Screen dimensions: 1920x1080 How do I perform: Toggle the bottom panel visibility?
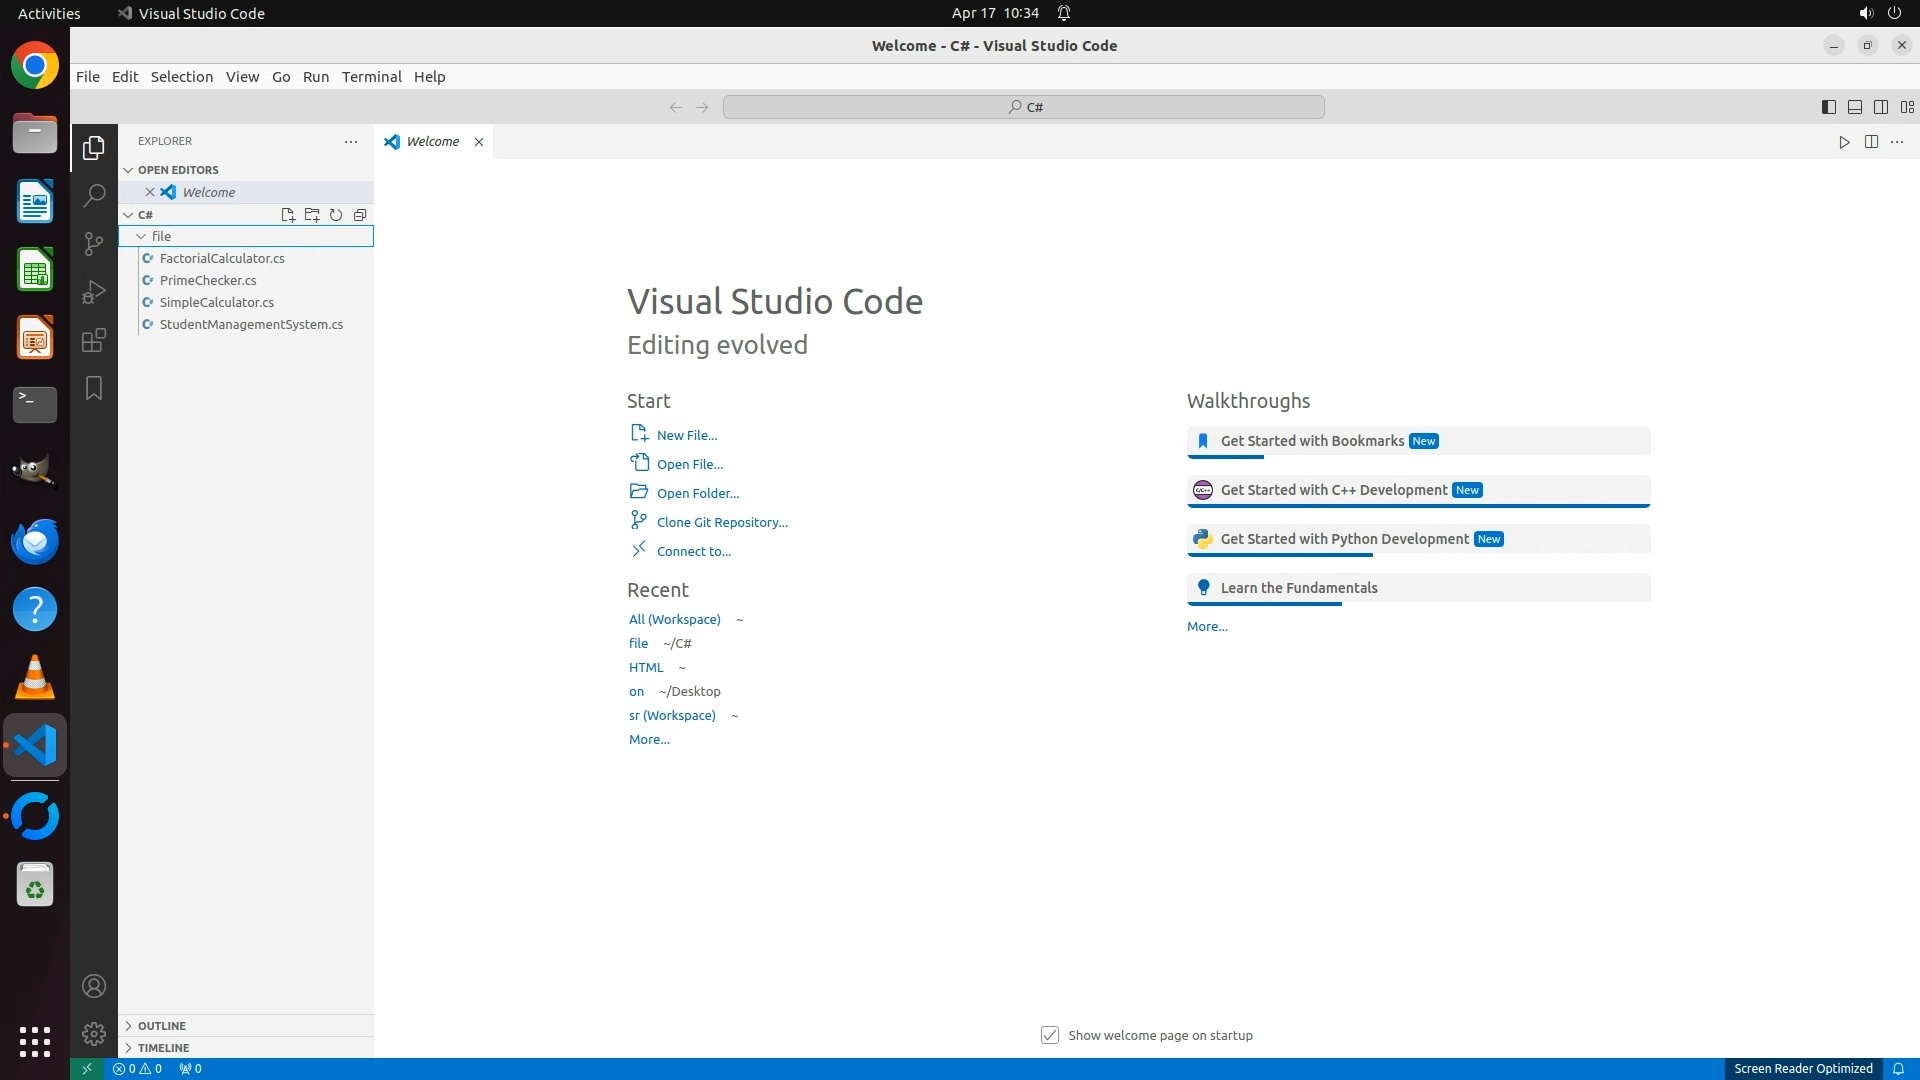coord(1854,107)
